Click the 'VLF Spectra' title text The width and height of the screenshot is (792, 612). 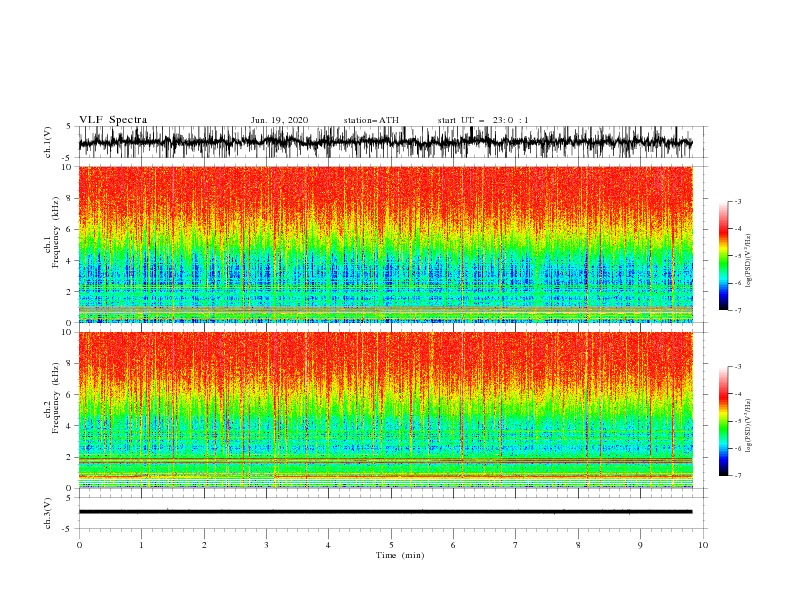point(113,120)
